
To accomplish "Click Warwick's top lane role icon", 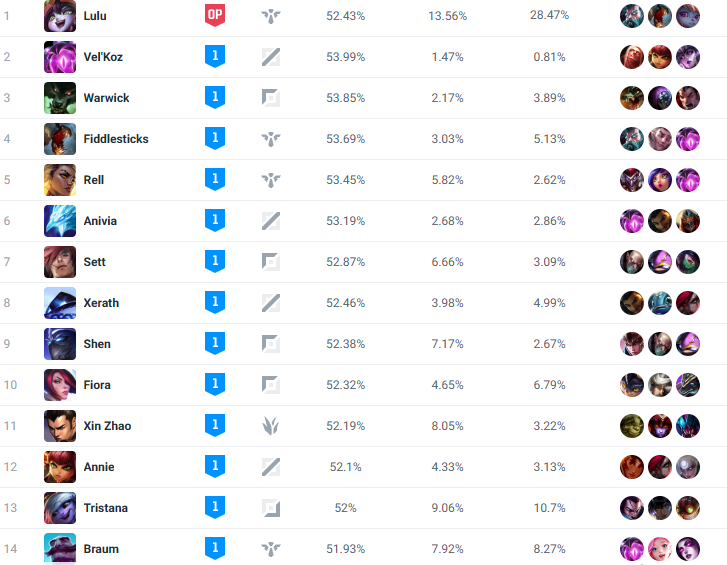I will click(x=271, y=98).
